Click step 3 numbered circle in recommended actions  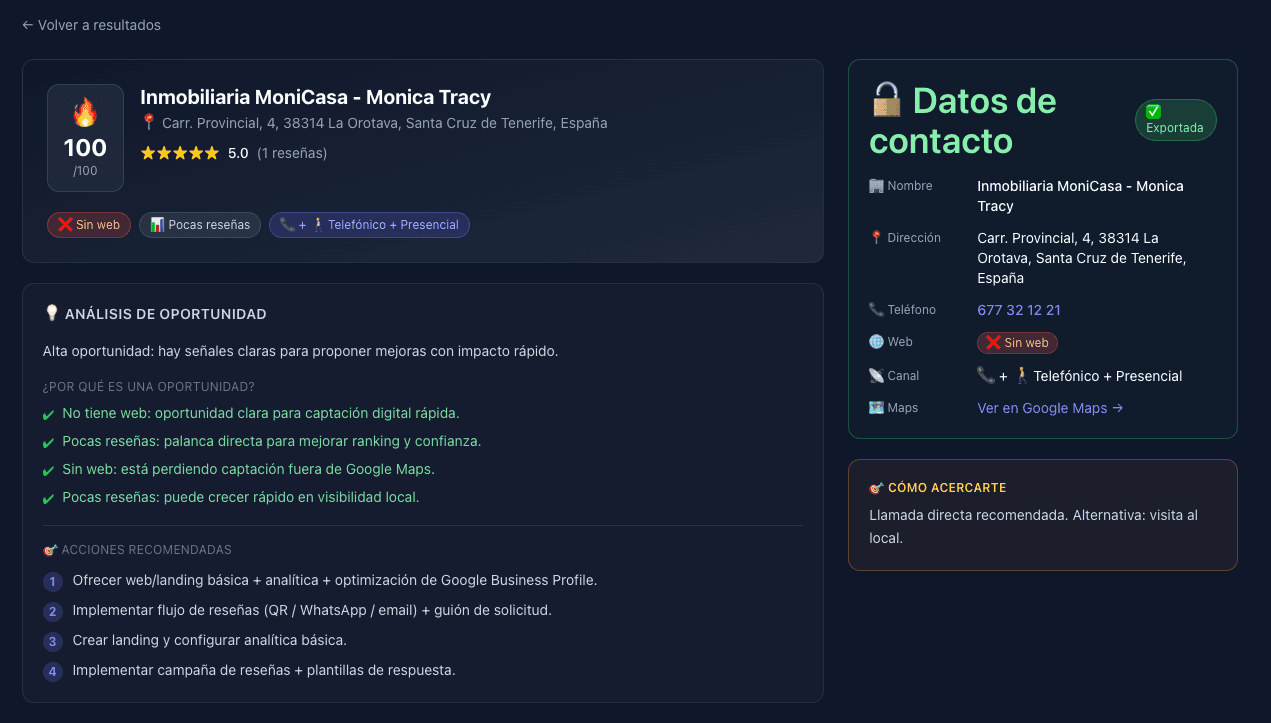coord(52,641)
